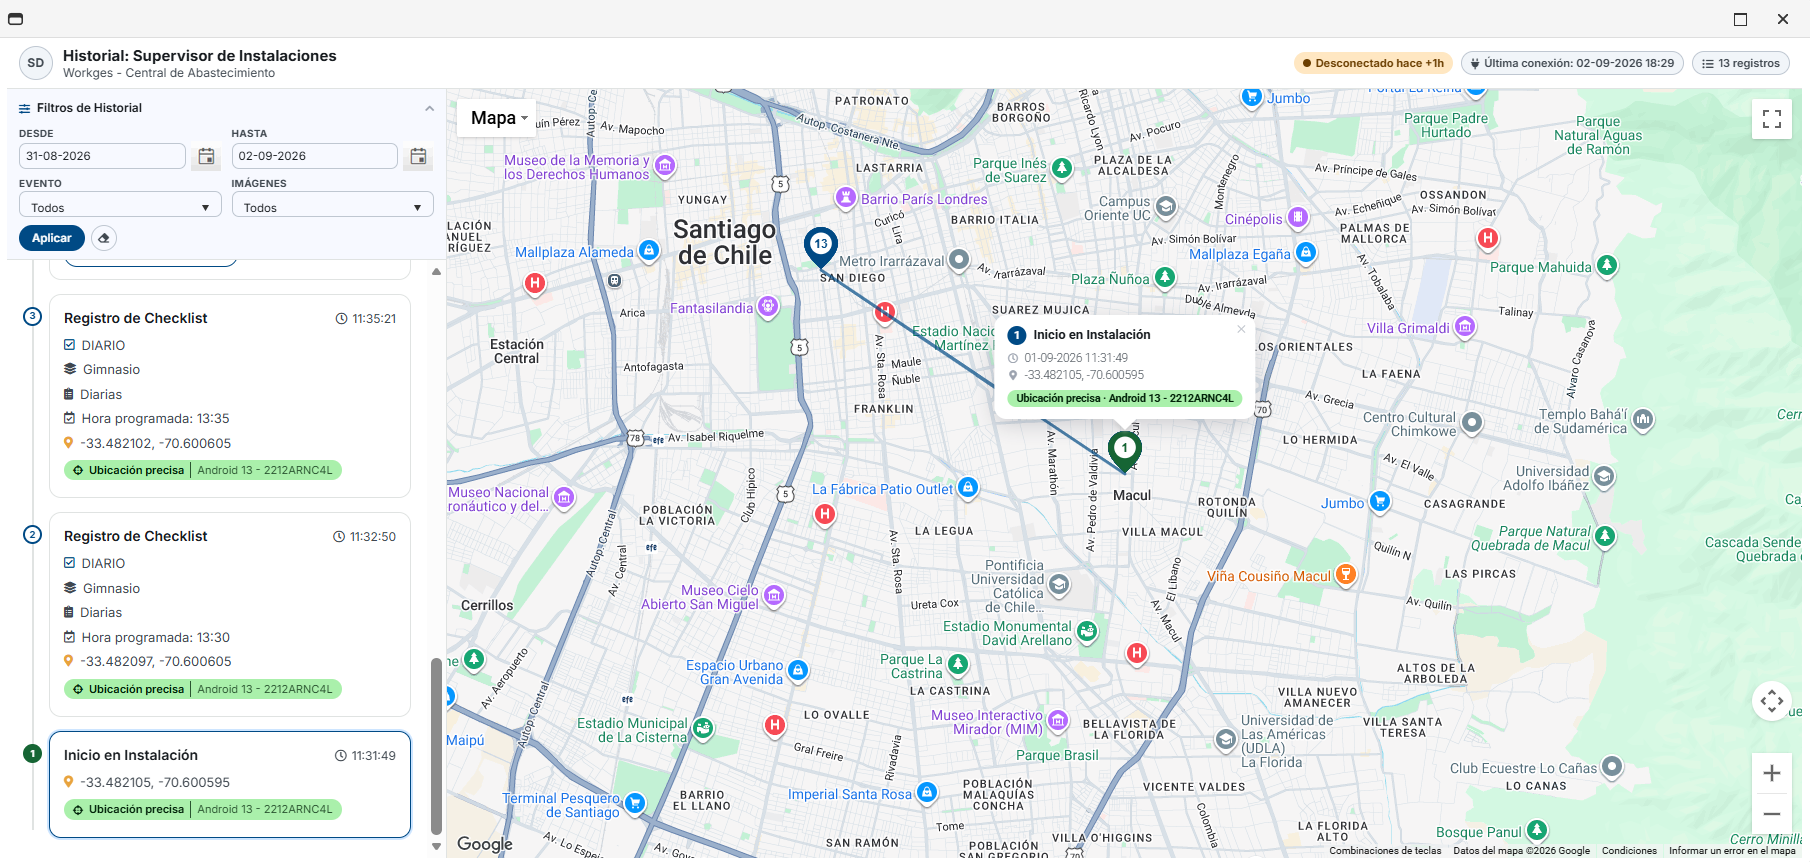Screen dimensions: 1810x862
Task: Click the Villa Grimaldi museum pin
Action: coord(1465,326)
